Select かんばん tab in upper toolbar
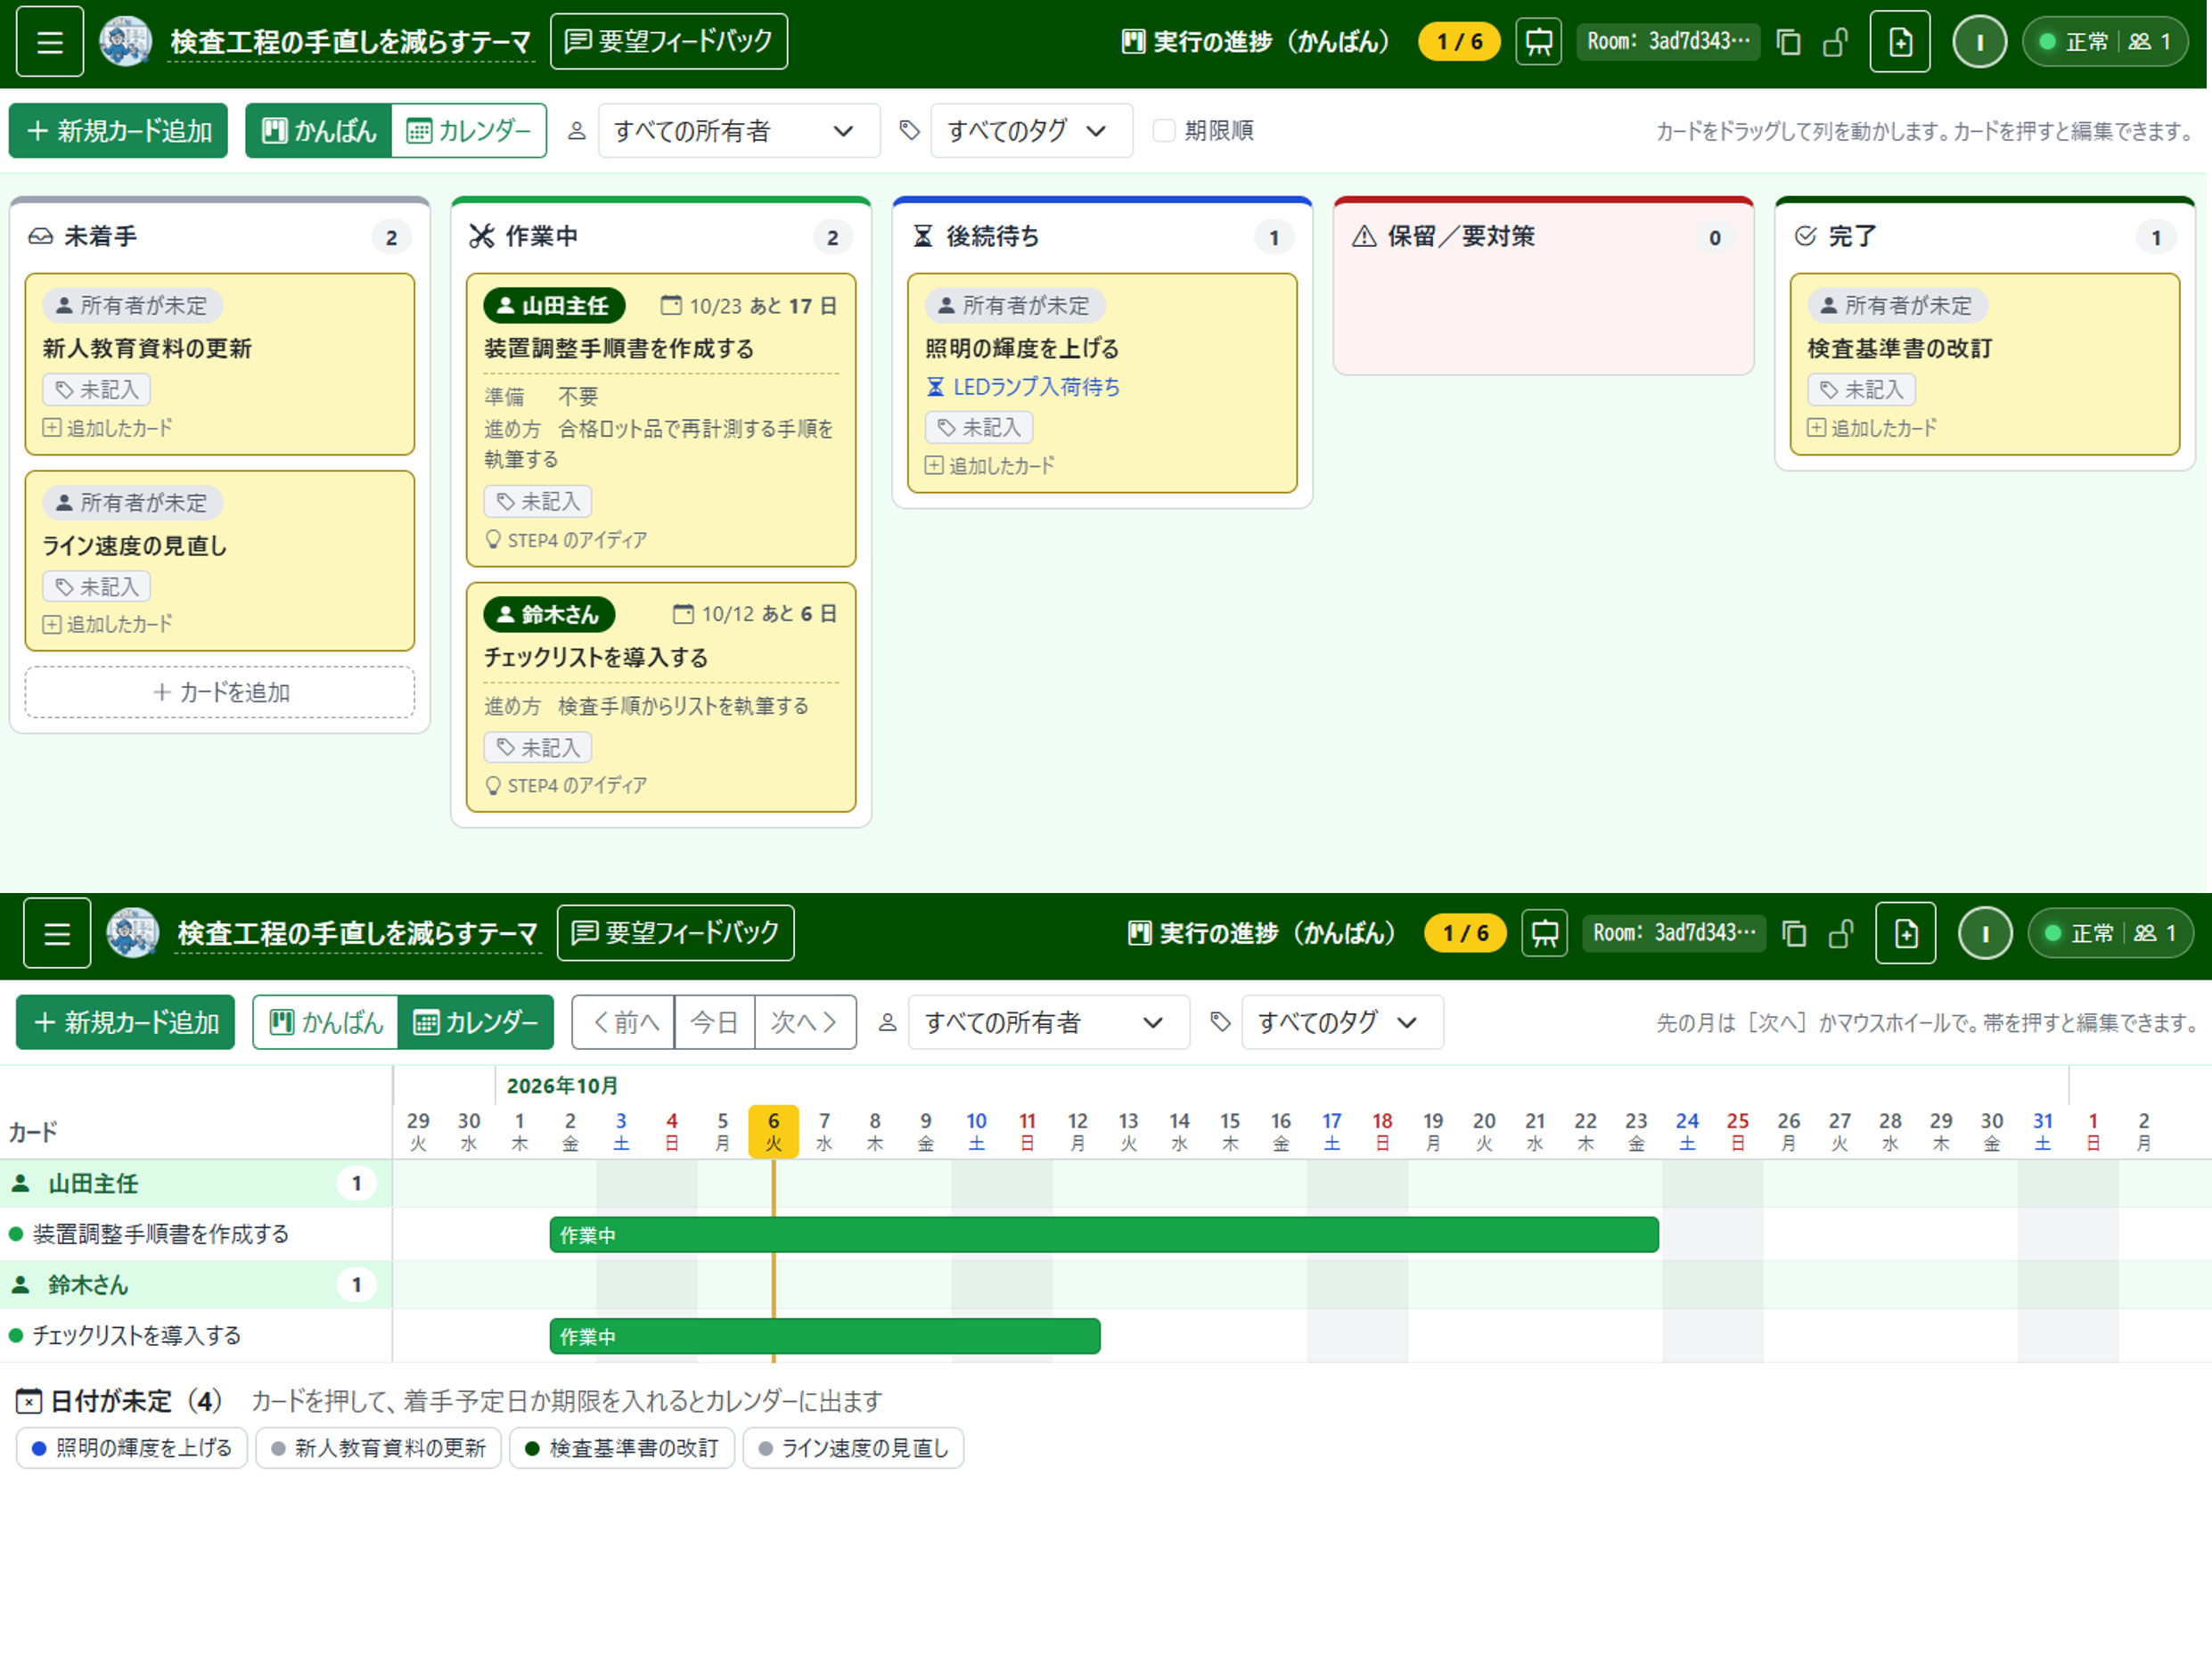 click(319, 131)
